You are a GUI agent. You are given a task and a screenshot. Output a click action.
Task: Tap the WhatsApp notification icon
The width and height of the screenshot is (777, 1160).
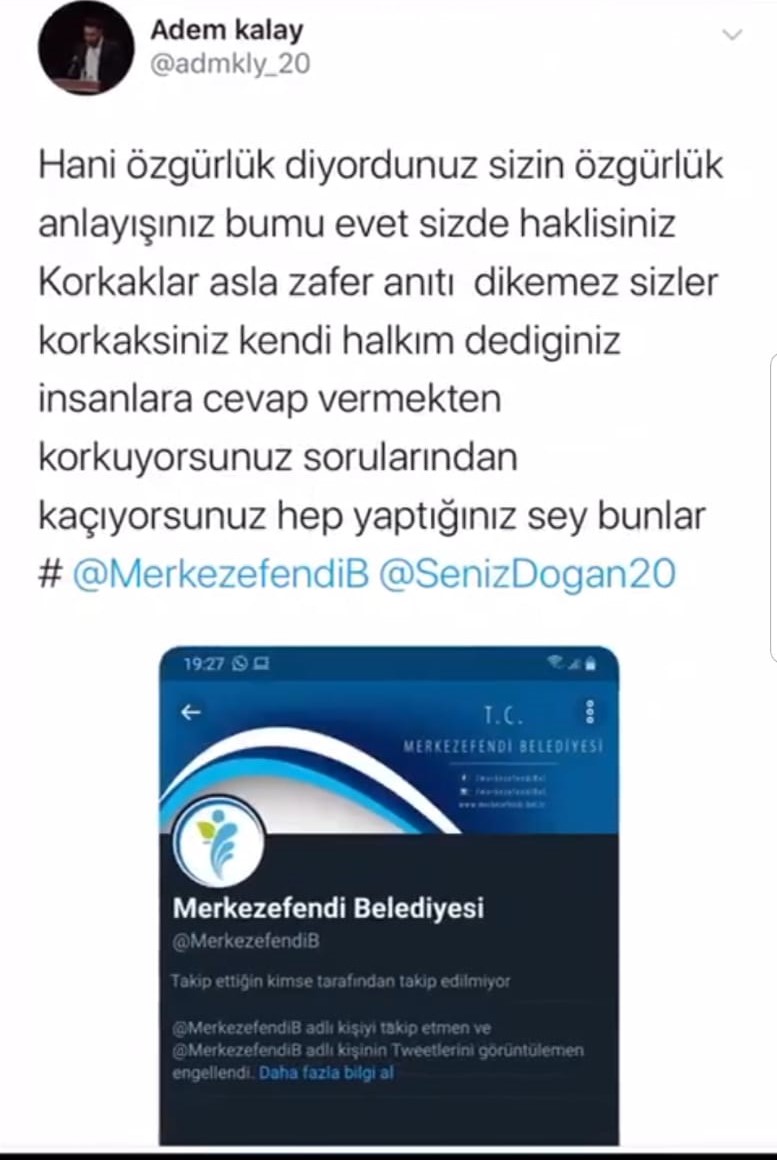point(239,664)
